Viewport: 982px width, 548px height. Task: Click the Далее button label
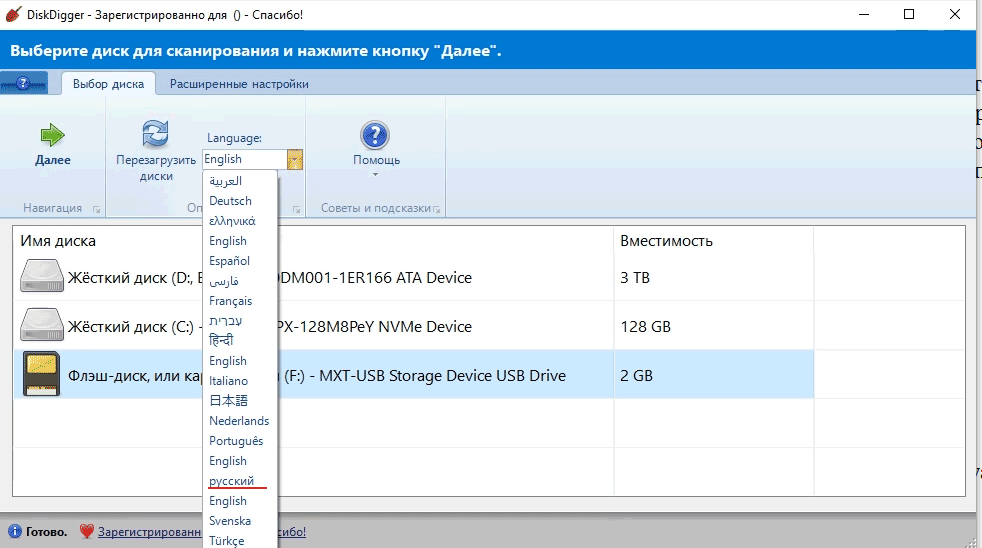pyautogui.click(x=53, y=160)
